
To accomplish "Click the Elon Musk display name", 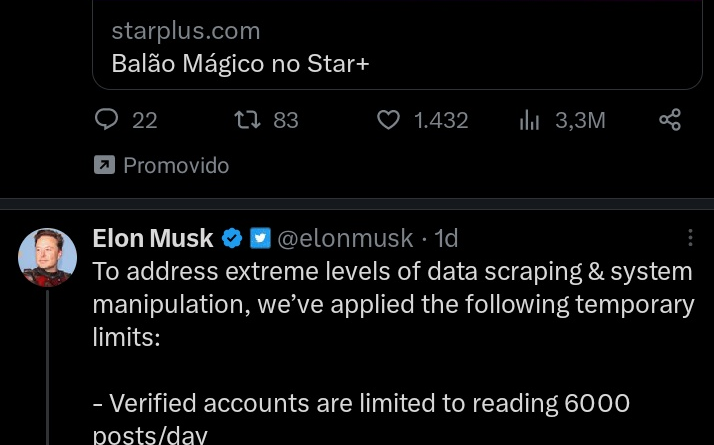I will 152,238.
